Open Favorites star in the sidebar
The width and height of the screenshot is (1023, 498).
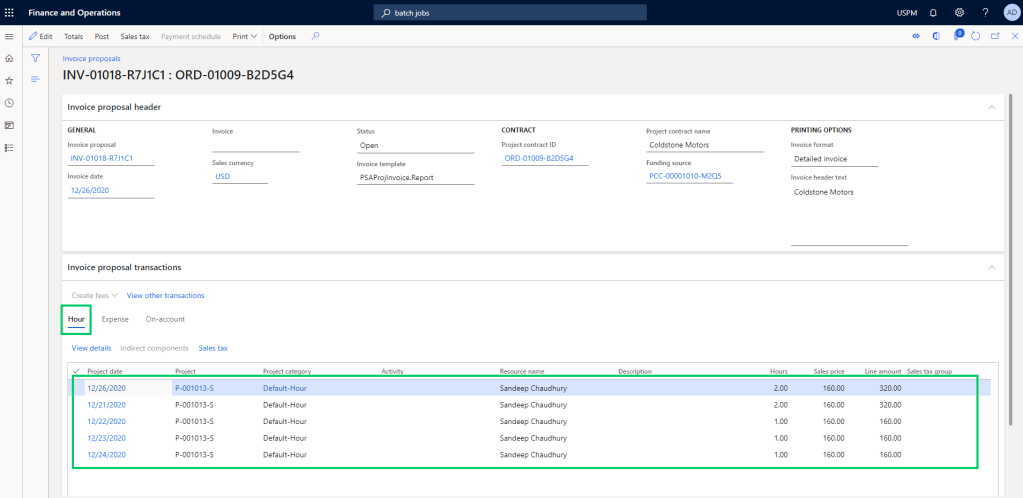click(9, 81)
